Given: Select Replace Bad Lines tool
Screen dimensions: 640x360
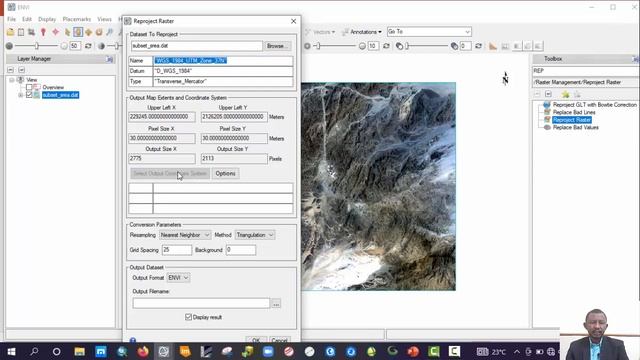Looking at the screenshot, I should (574, 112).
